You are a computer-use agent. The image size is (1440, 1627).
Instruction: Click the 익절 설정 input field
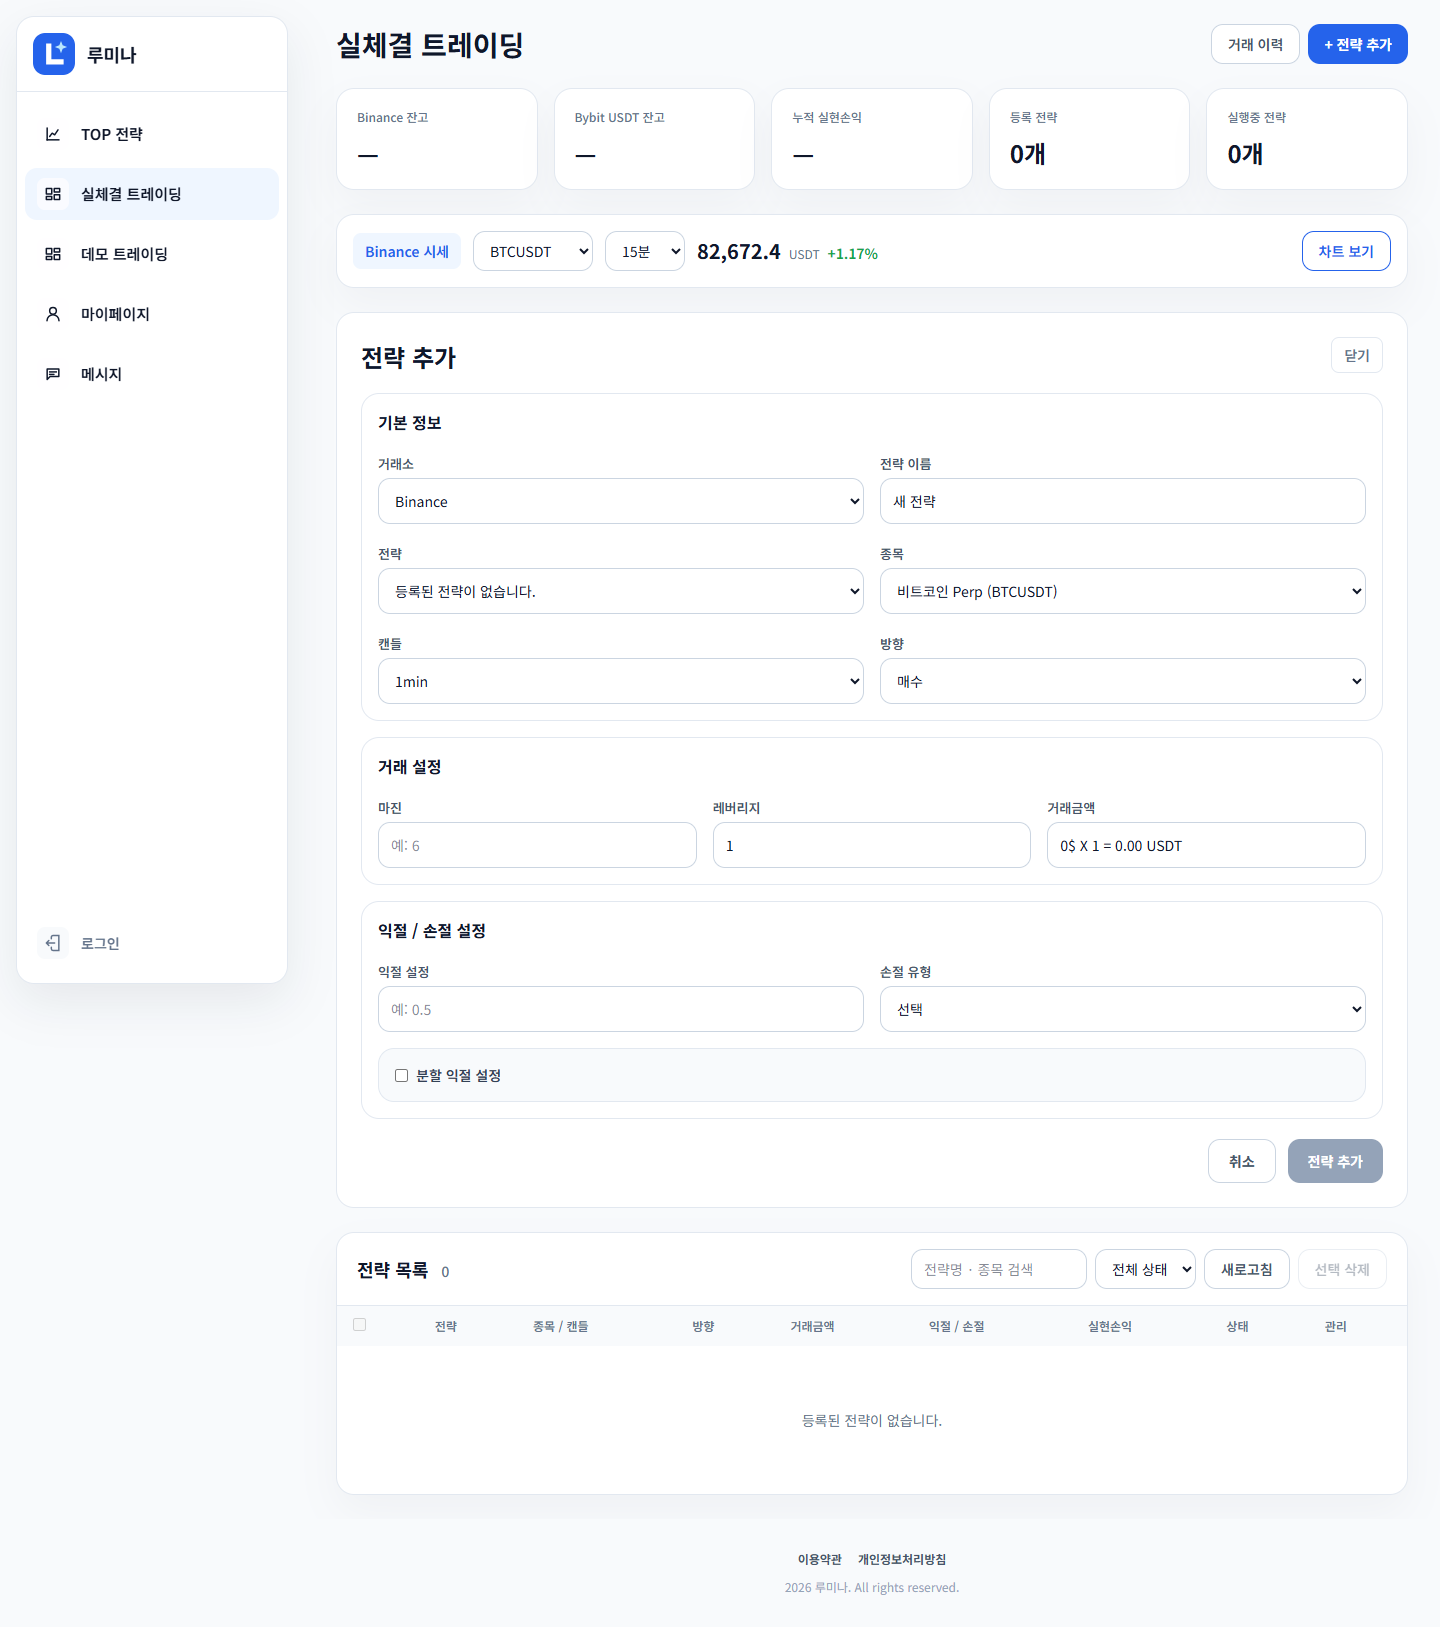click(621, 1009)
